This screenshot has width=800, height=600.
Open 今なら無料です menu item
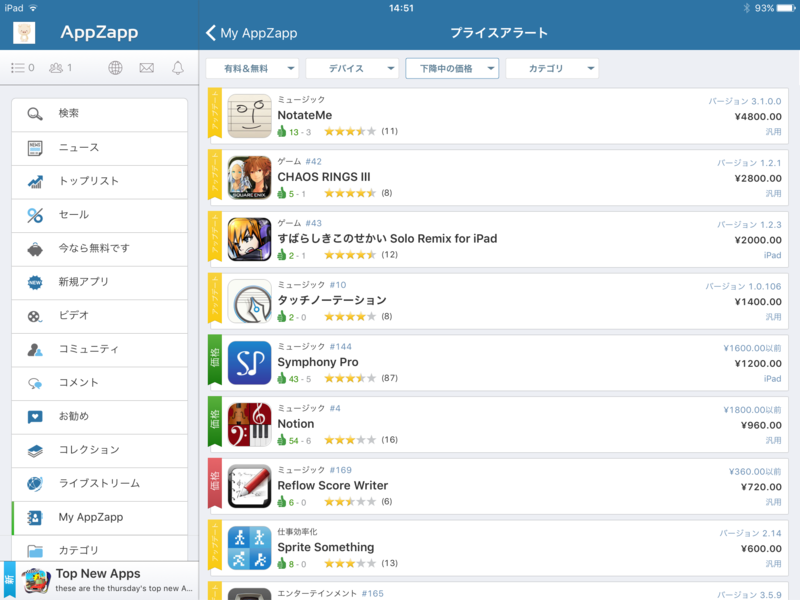(x=99, y=249)
